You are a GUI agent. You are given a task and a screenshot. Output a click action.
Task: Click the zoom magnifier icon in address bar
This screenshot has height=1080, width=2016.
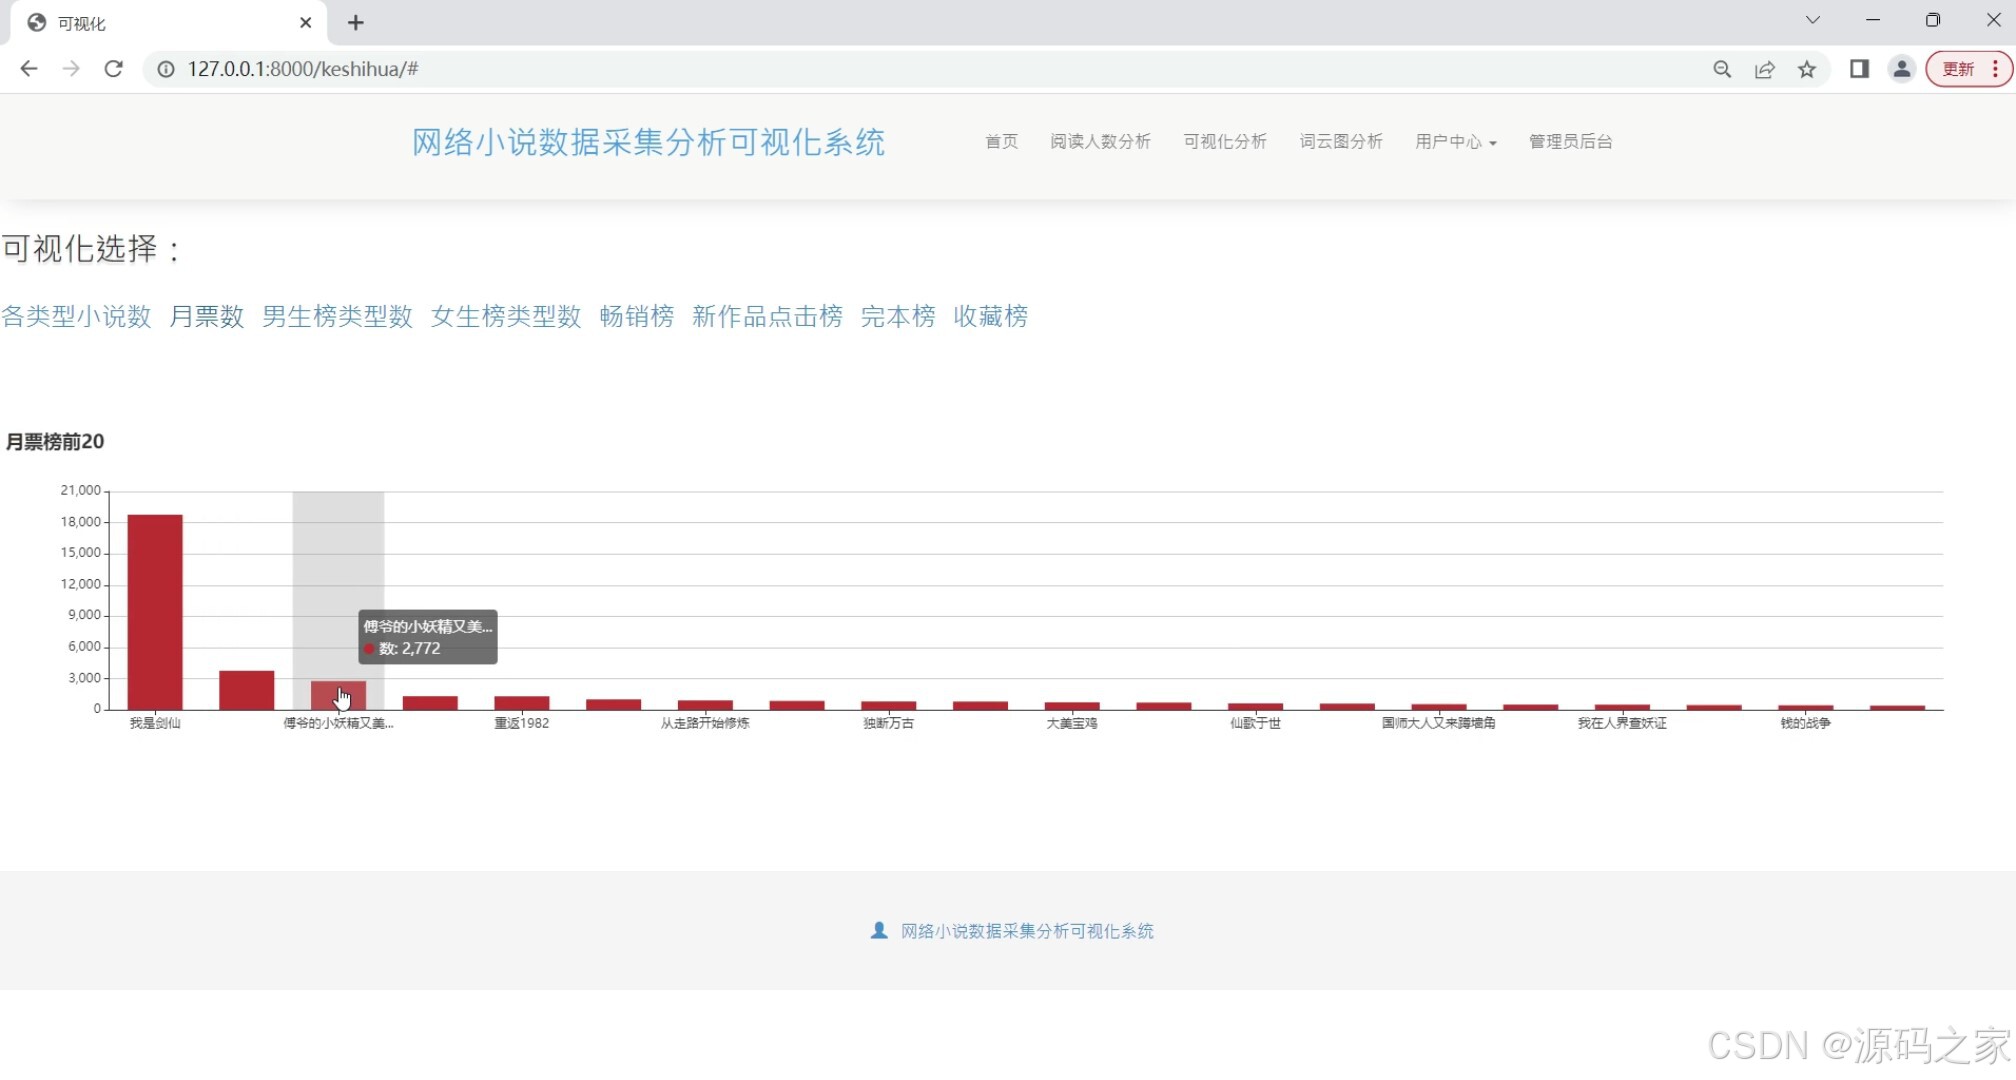1722,69
